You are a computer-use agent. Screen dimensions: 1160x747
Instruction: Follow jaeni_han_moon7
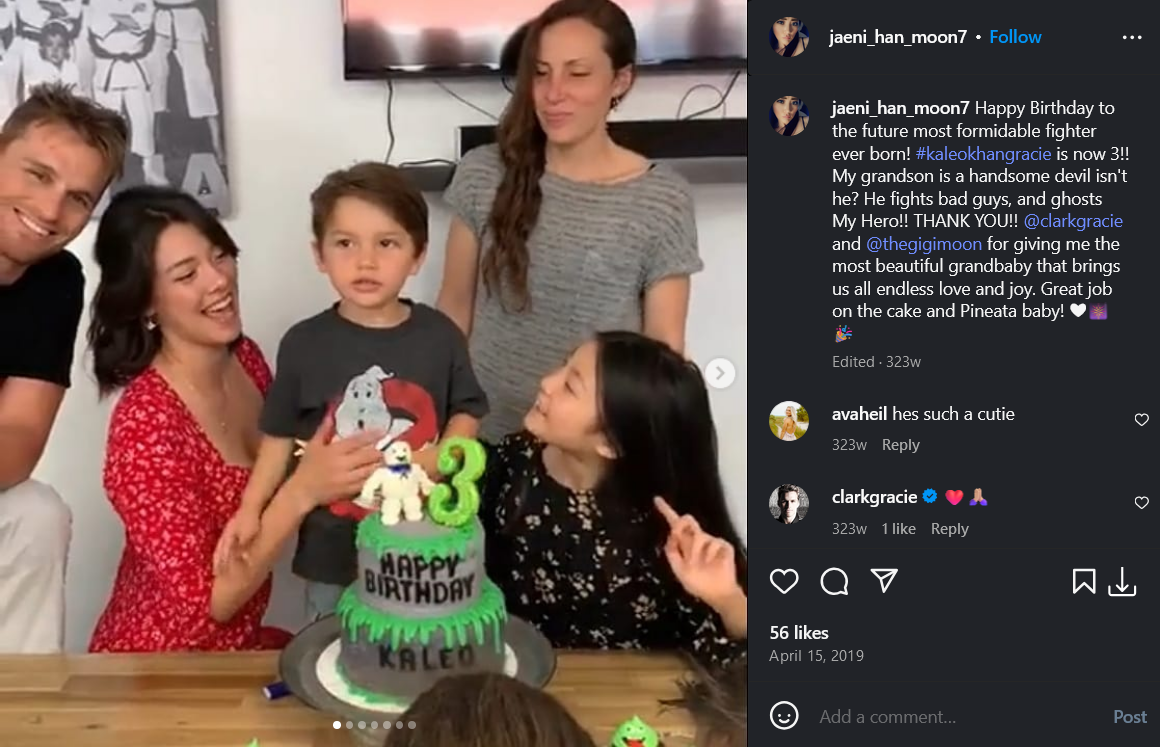(1015, 37)
